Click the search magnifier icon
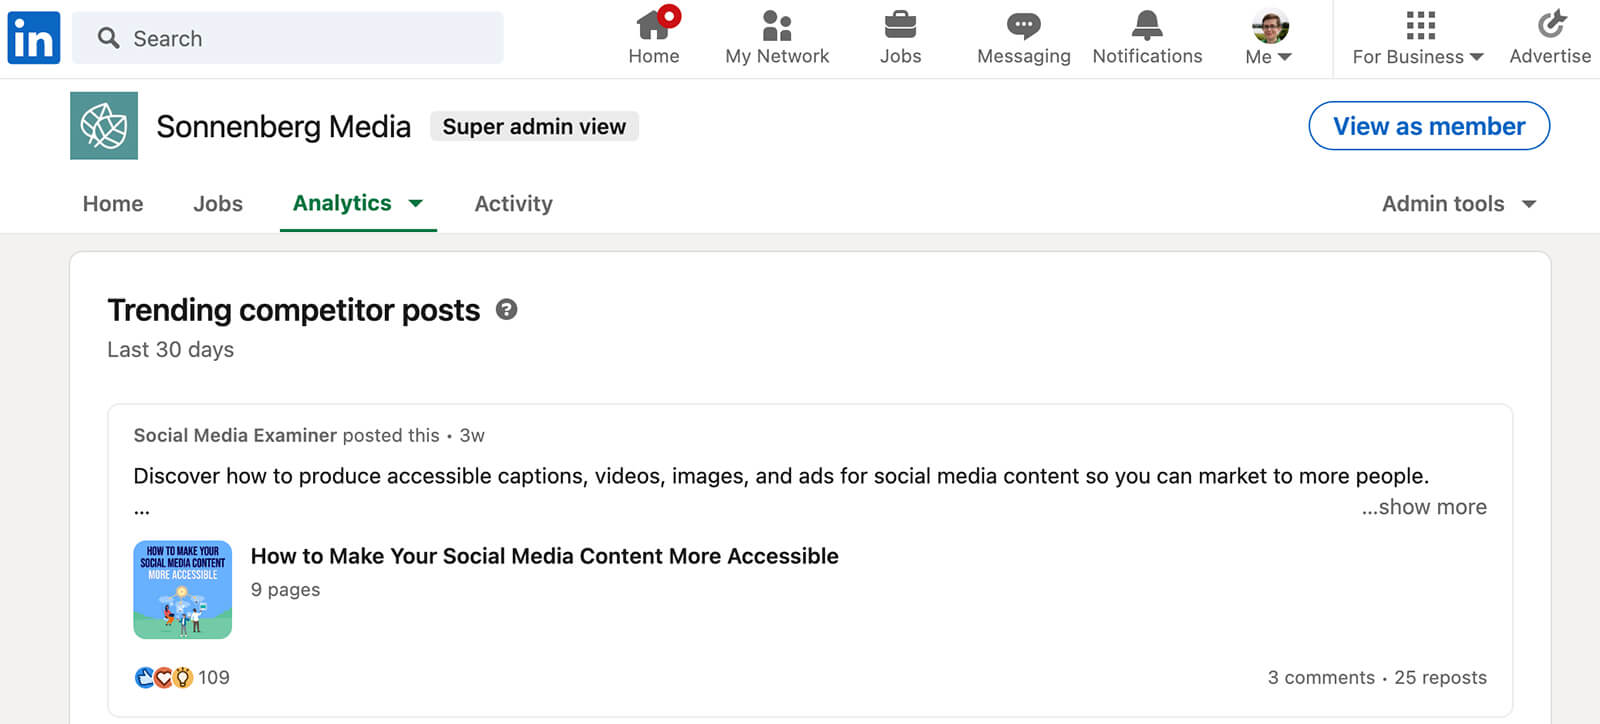The height and width of the screenshot is (724, 1600). (108, 38)
